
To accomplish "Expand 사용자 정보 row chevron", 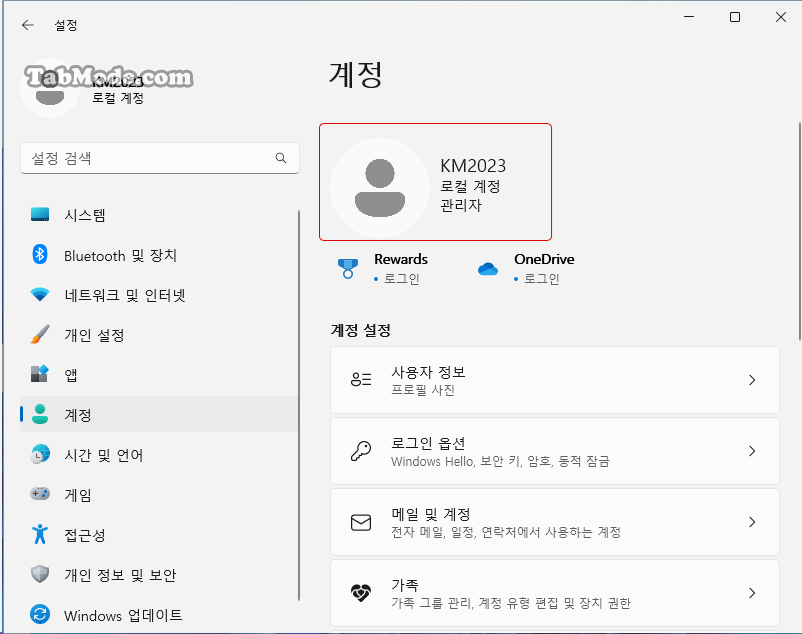I will (752, 380).
